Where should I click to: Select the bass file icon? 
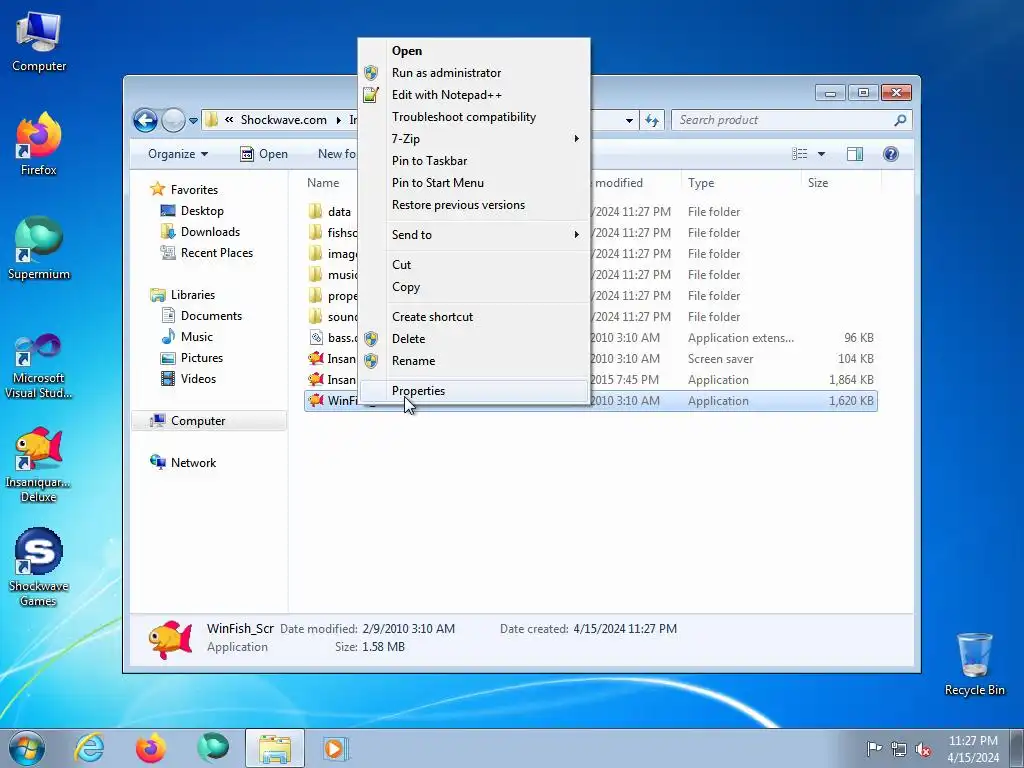tap(316, 338)
